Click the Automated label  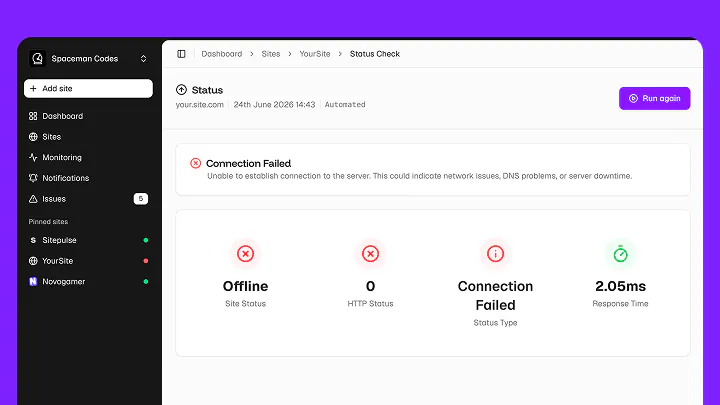345,105
